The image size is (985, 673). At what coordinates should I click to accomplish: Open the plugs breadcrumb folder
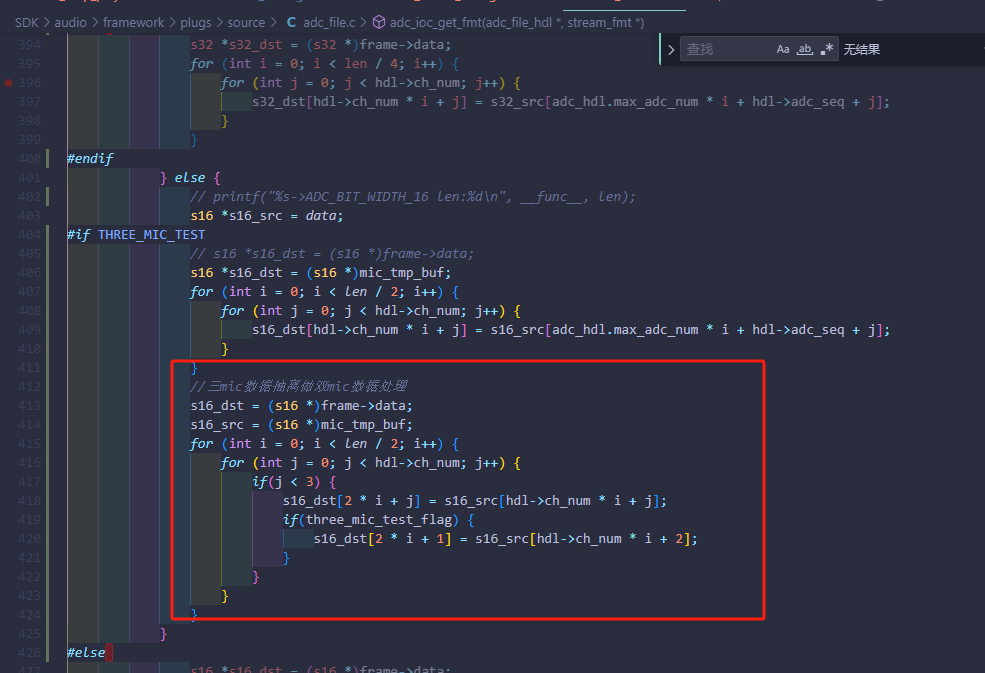[x=196, y=23]
